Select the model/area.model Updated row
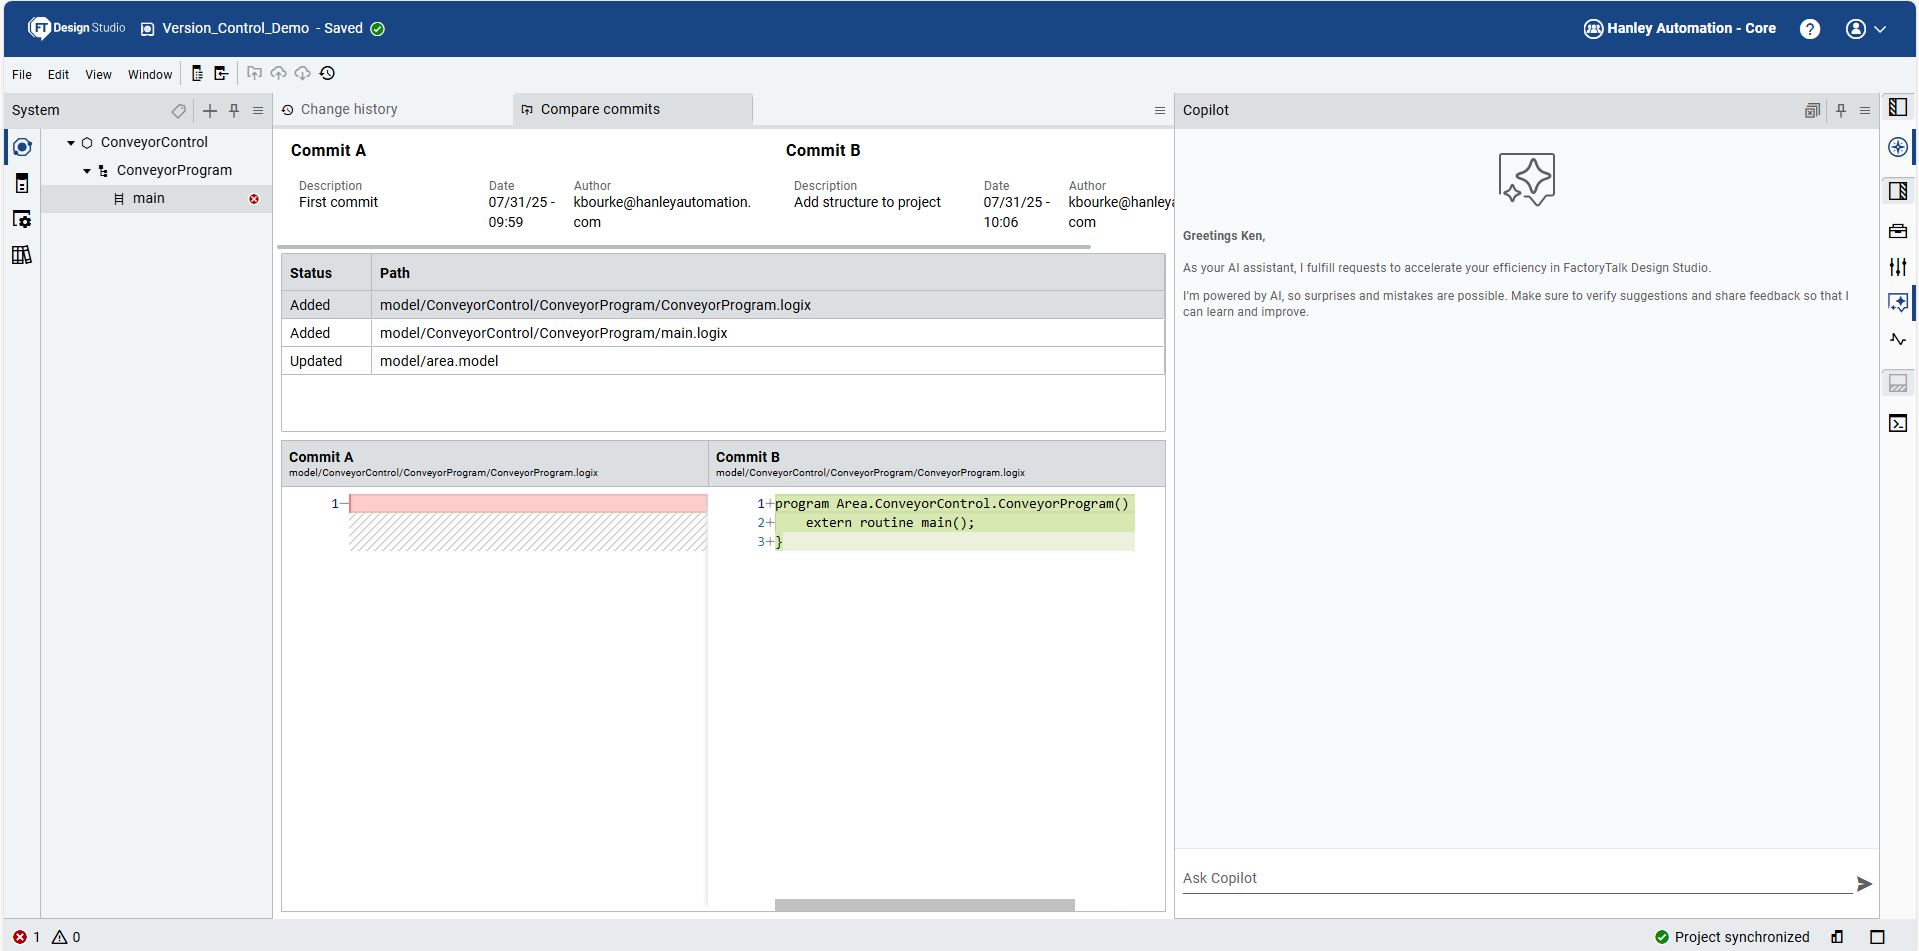1919x951 pixels. point(723,361)
